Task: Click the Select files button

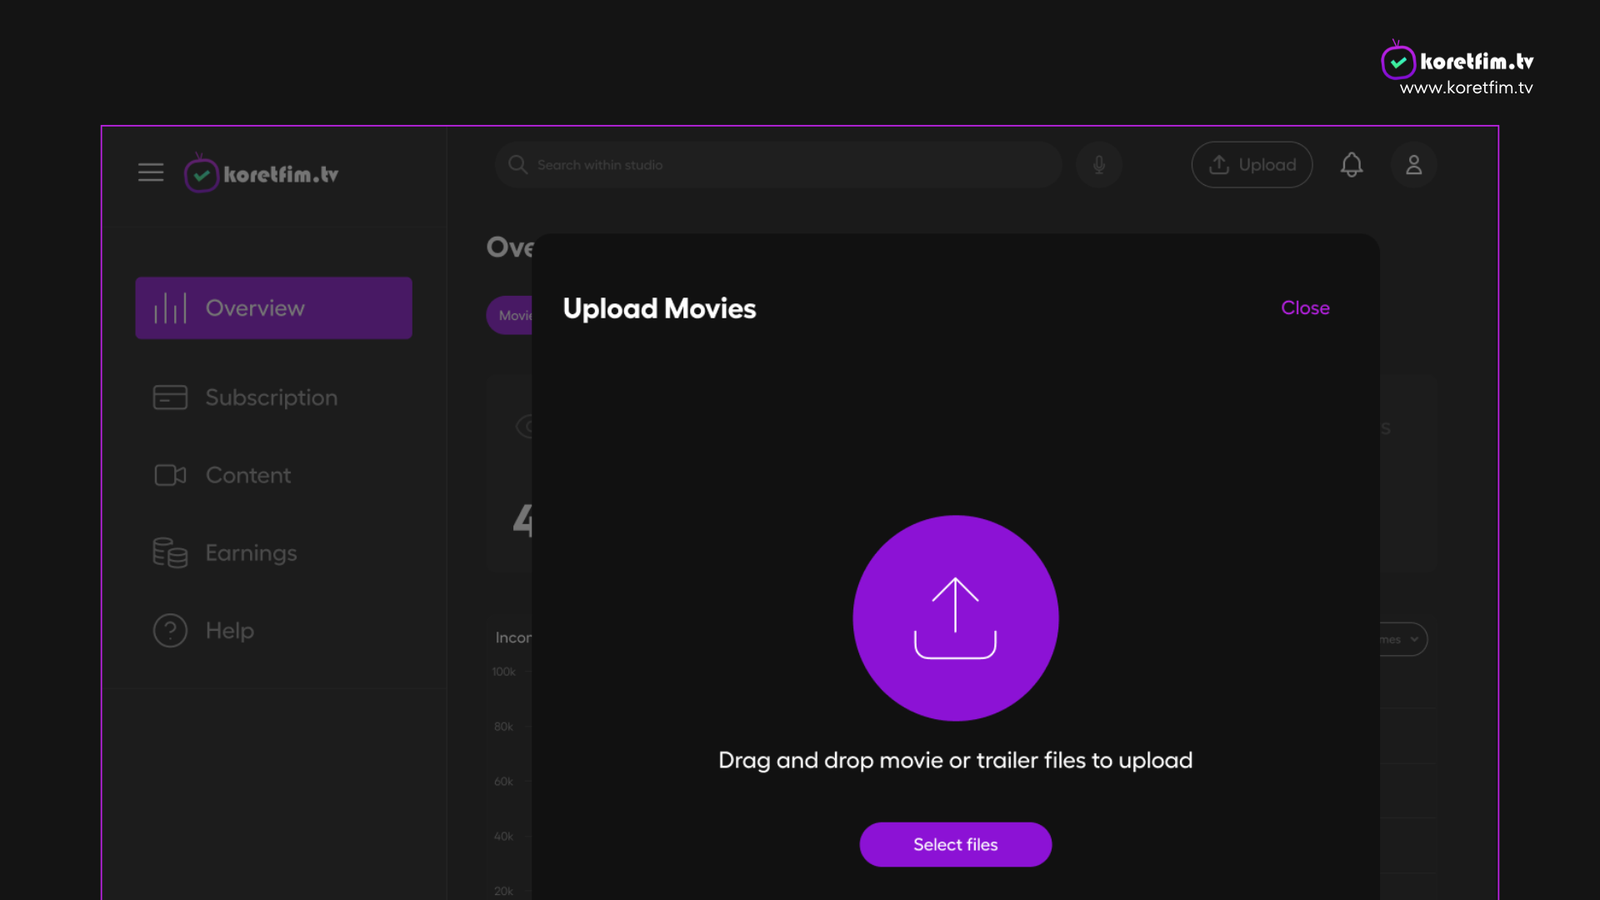Action: coord(955,845)
